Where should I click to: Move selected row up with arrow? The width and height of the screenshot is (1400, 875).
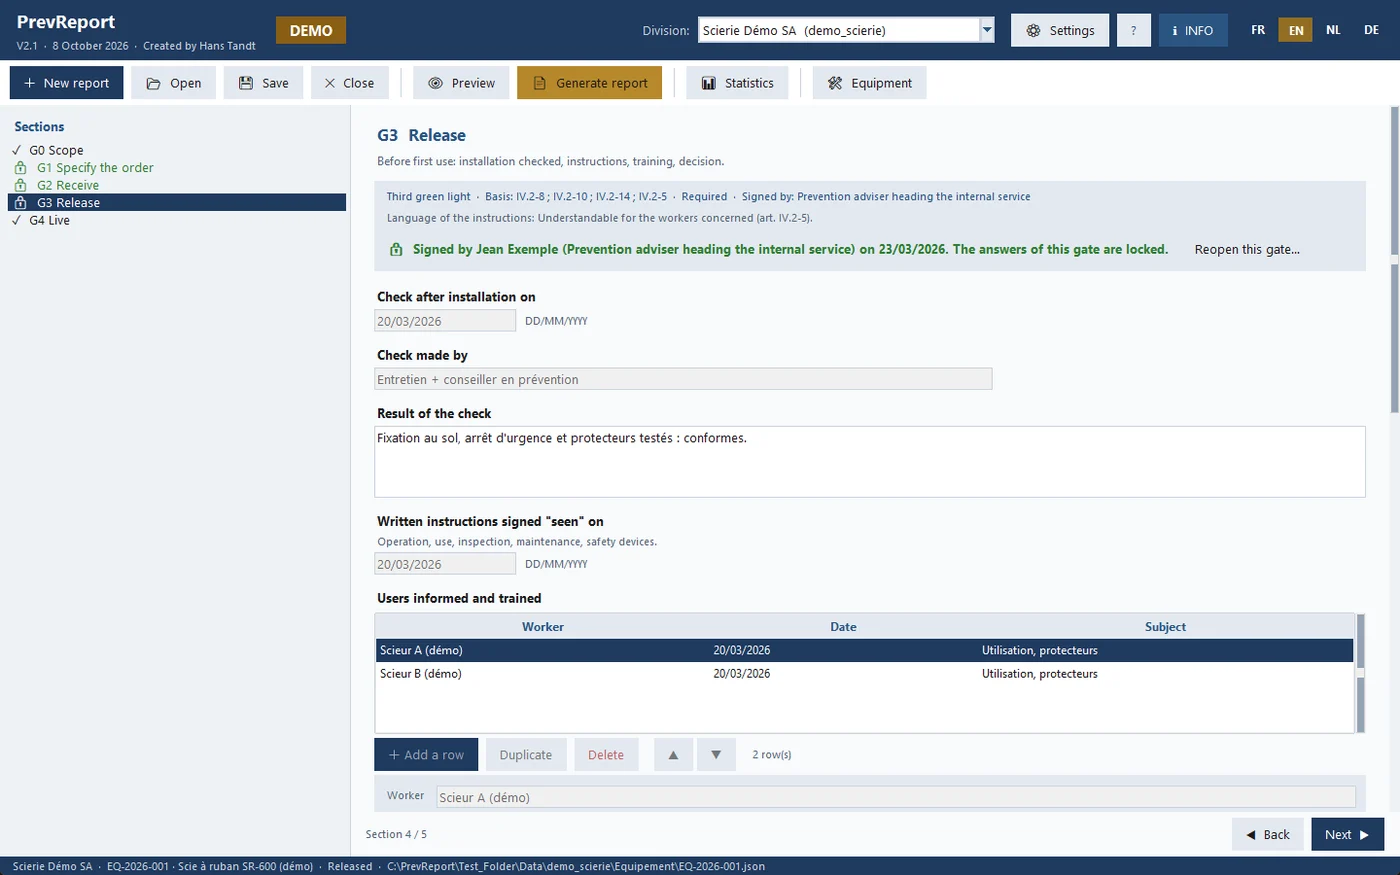tap(673, 755)
